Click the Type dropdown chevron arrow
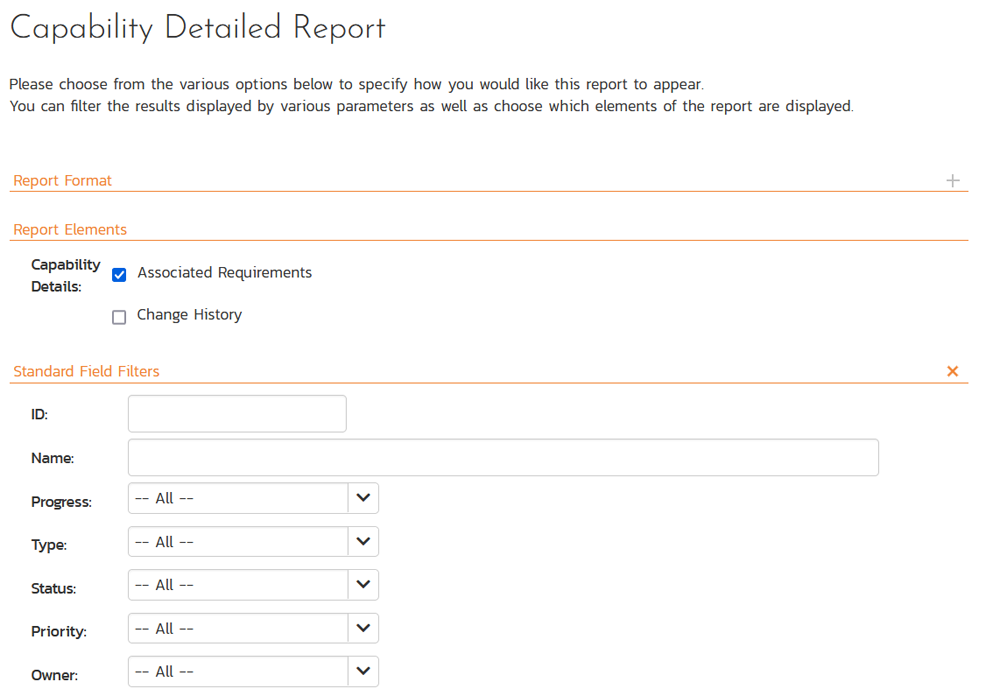This screenshot has height=696, width=1000. click(363, 542)
